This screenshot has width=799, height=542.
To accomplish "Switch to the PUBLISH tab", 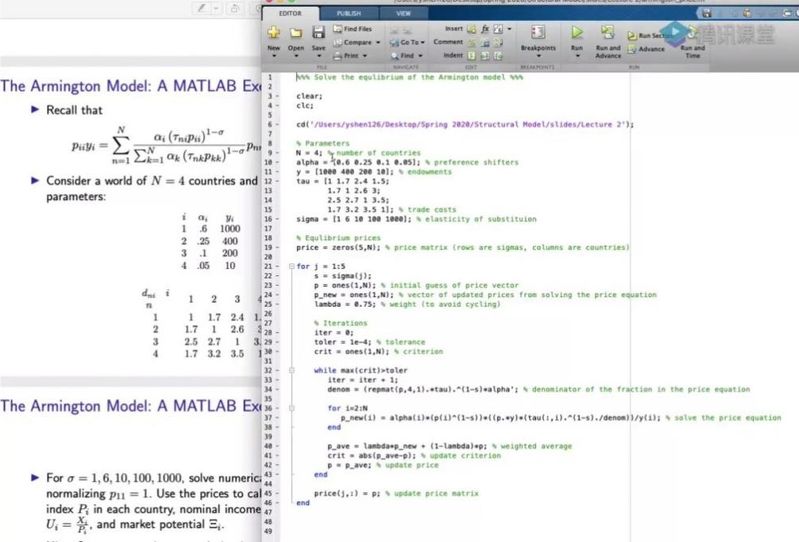I will [x=348, y=14].
